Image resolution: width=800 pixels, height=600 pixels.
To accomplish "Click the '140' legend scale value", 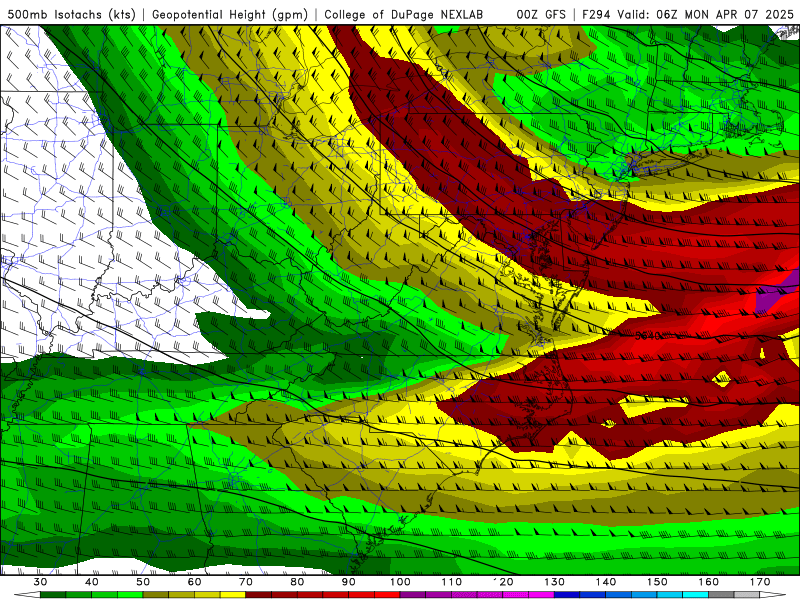I will pyautogui.click(x=606, y=582).
